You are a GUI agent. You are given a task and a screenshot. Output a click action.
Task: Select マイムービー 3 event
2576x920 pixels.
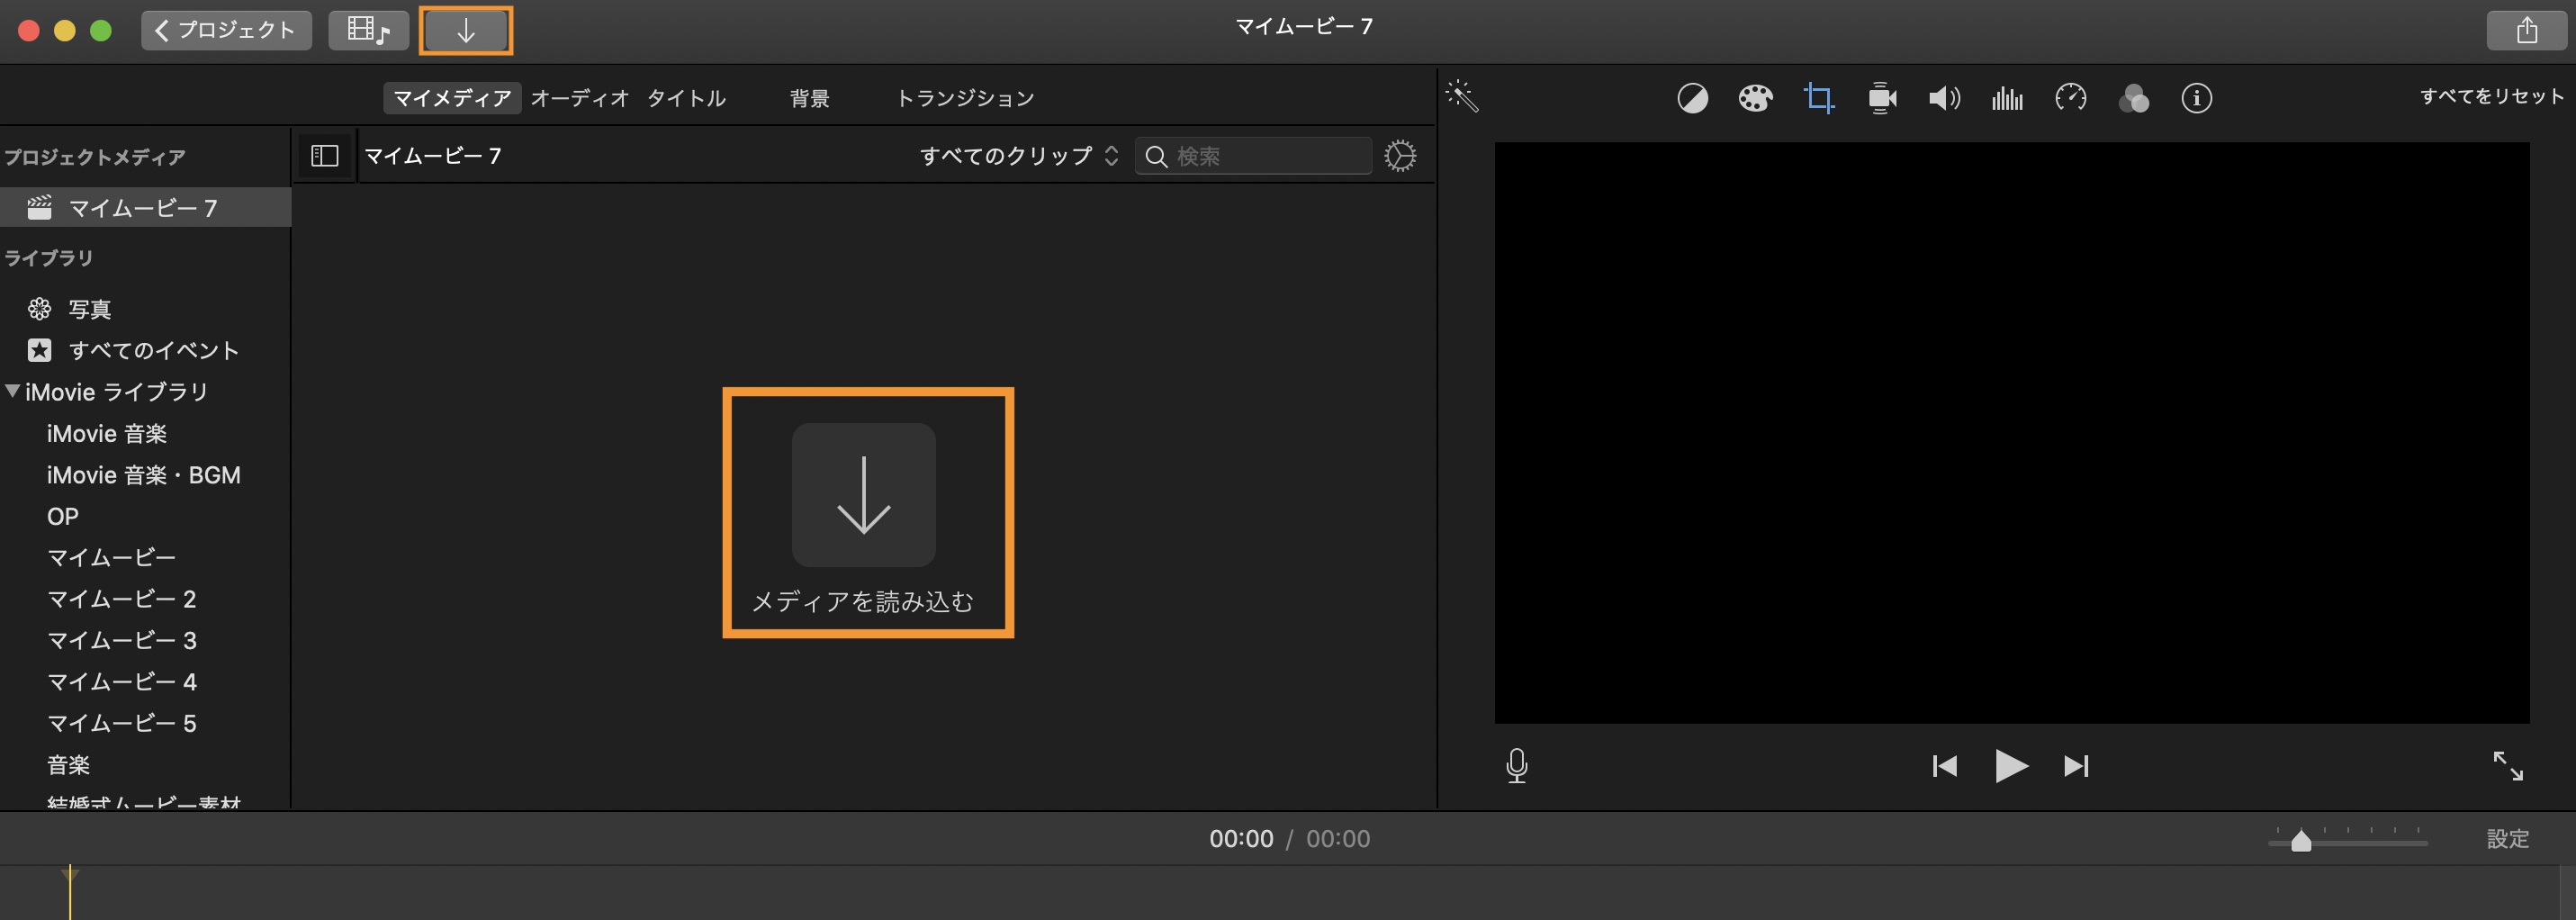(x=121, y=640)
